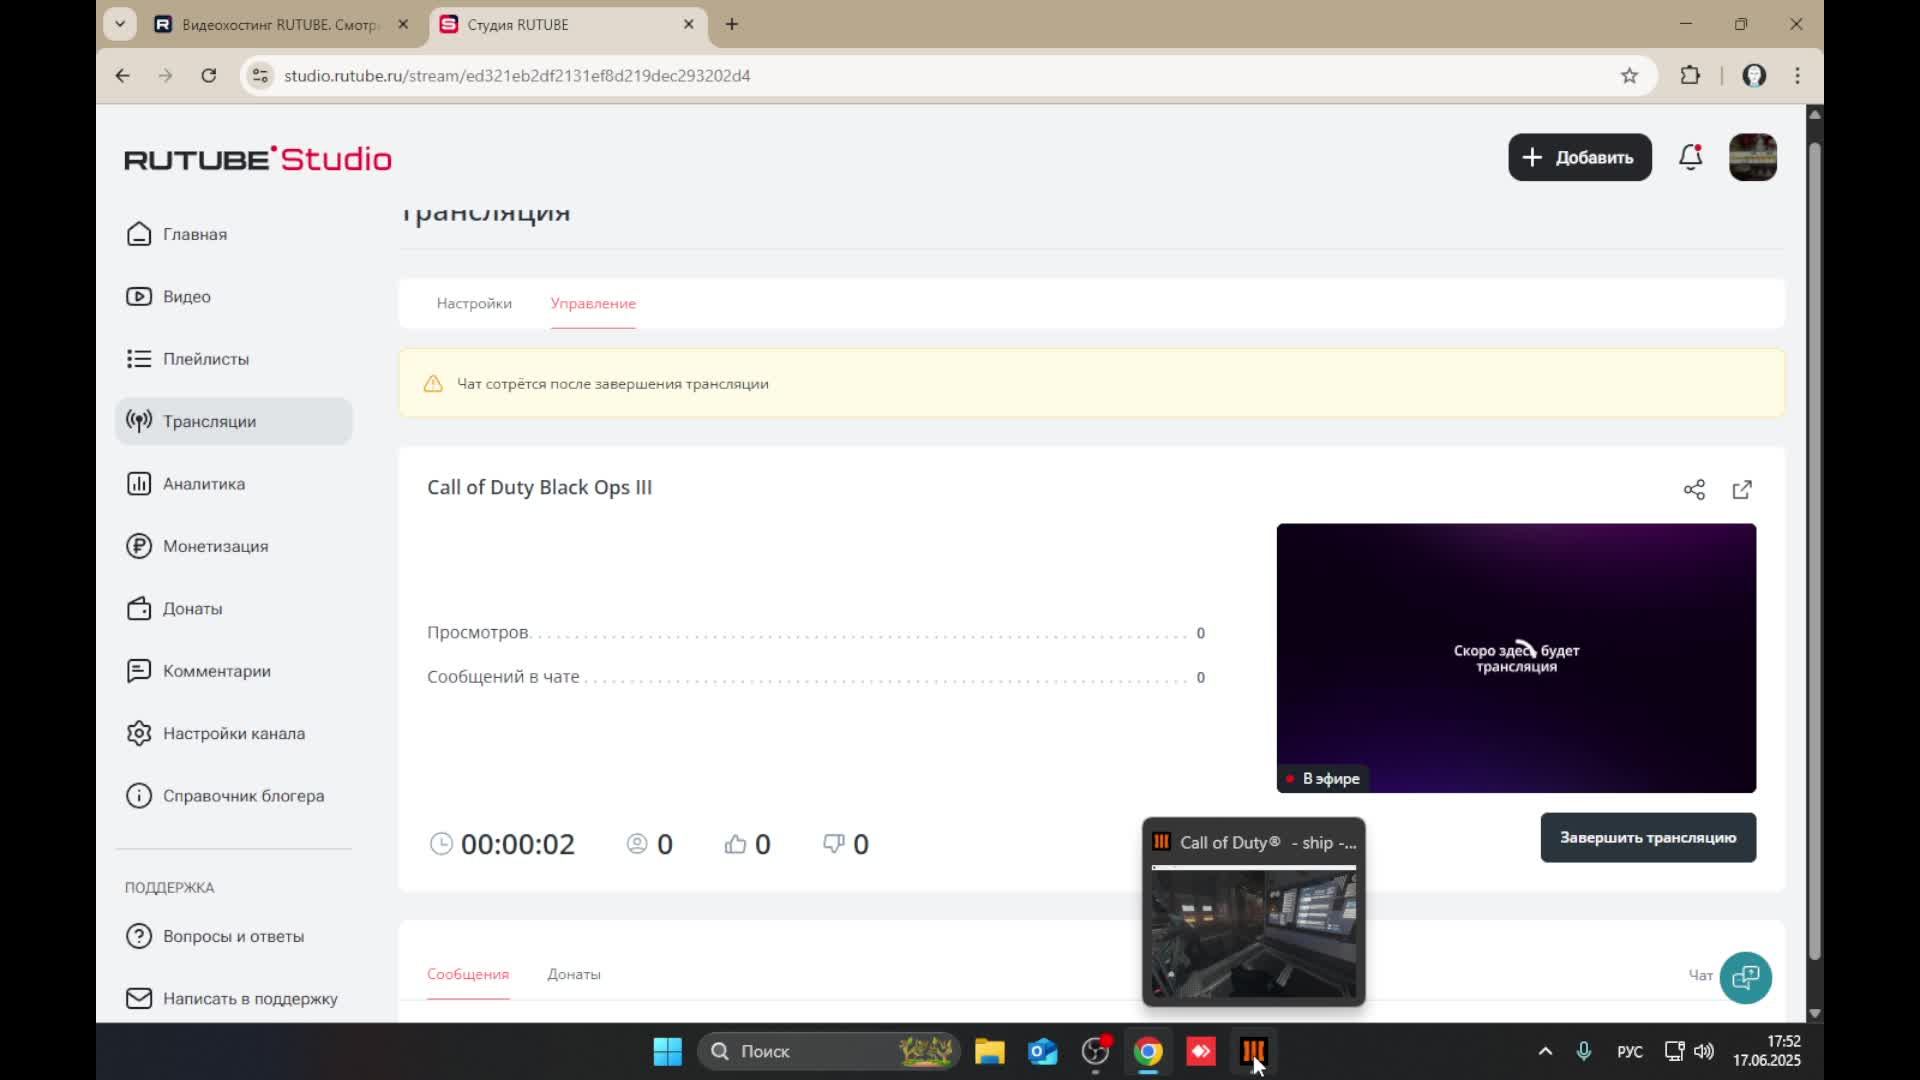The image size is (1920, 1080).
Task: Click the page vertical scrollbar
Action: [1815, 550]
